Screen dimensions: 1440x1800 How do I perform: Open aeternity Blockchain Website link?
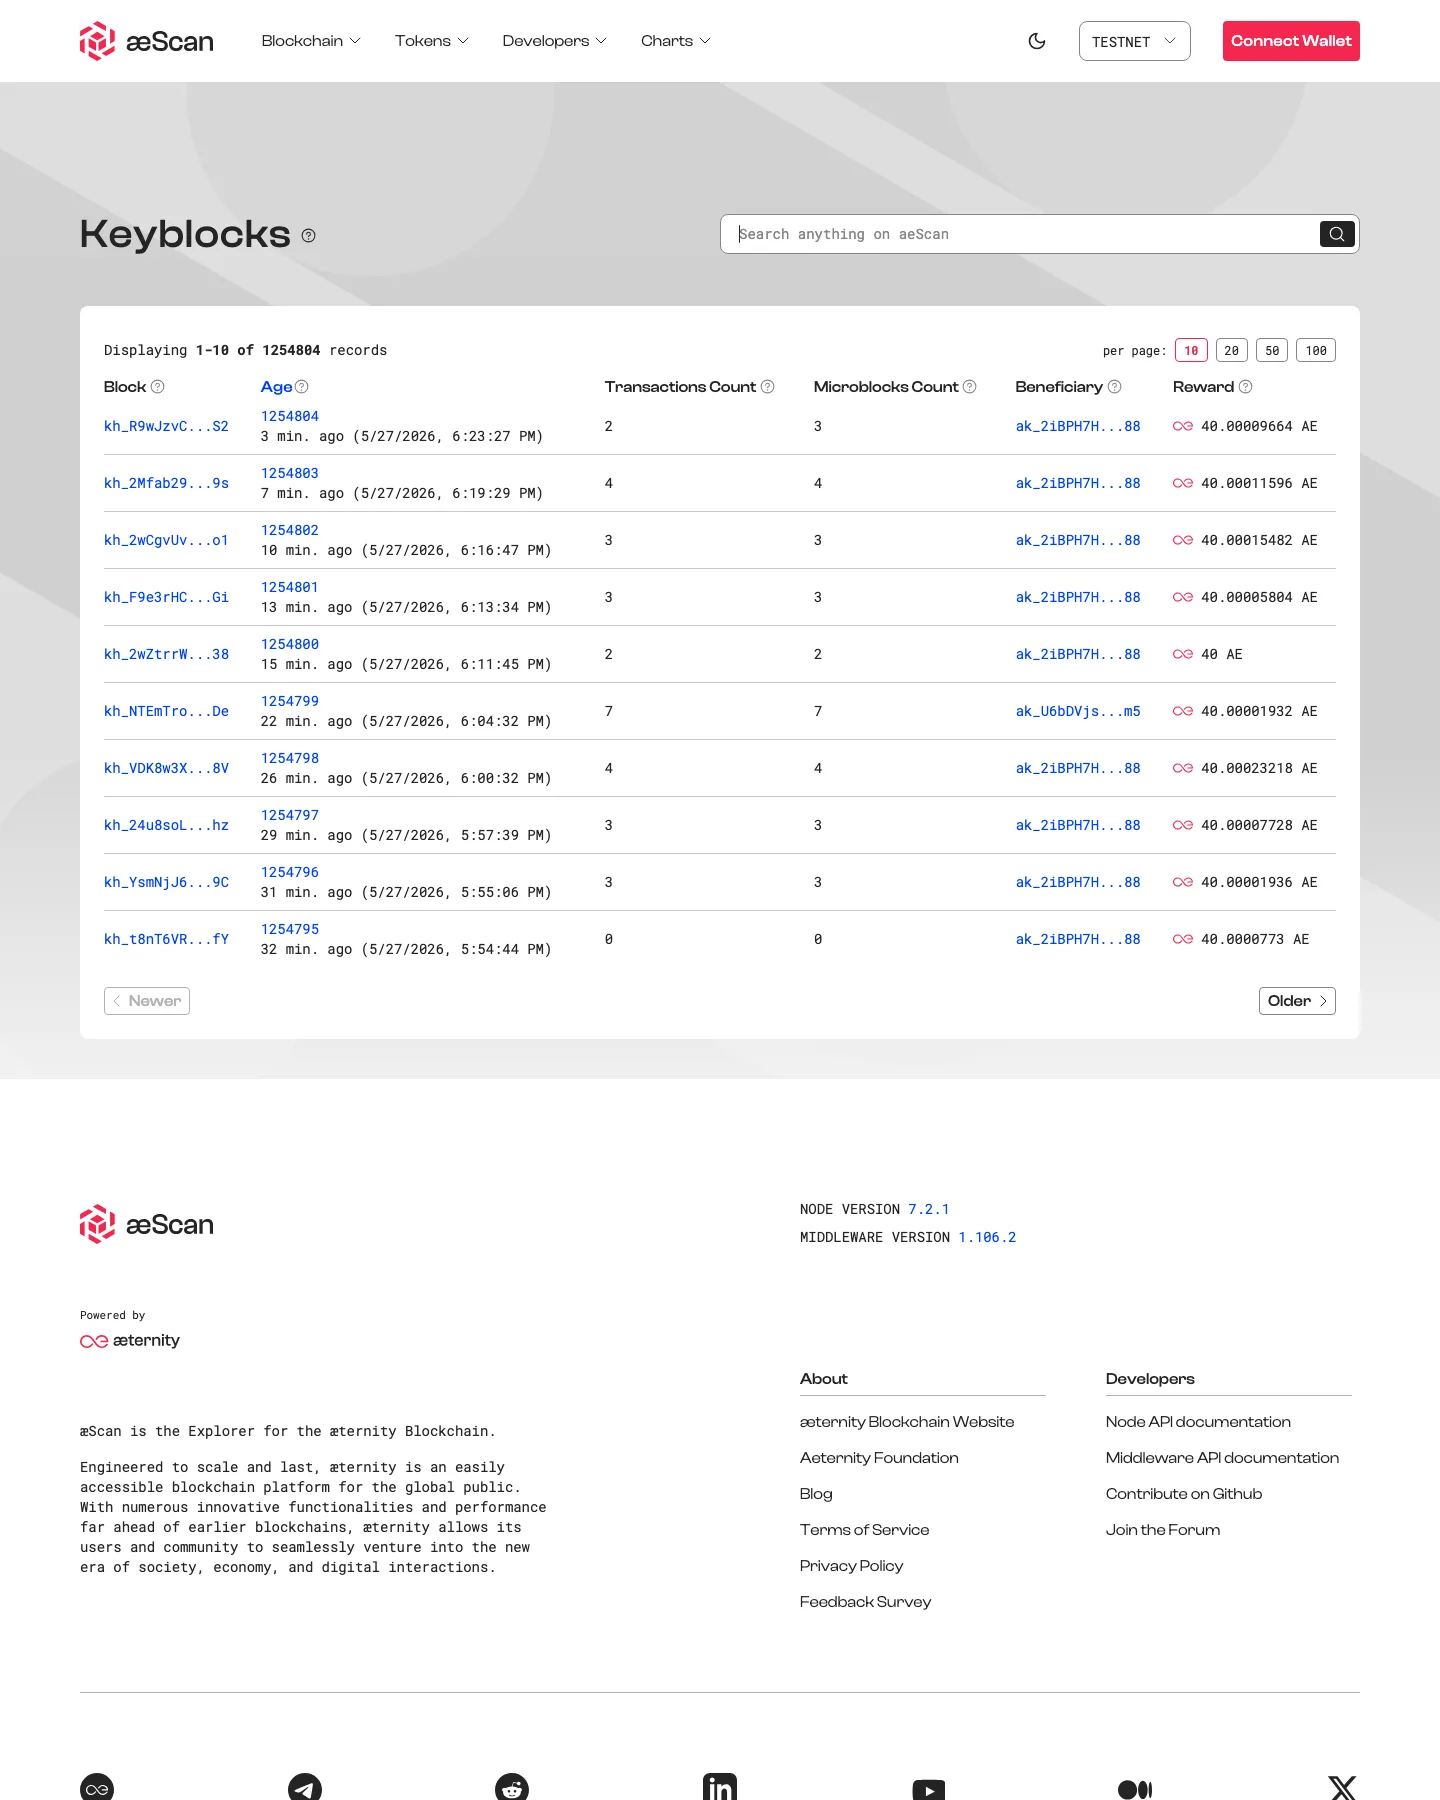pyautogui.click(x=907, y=1422)
